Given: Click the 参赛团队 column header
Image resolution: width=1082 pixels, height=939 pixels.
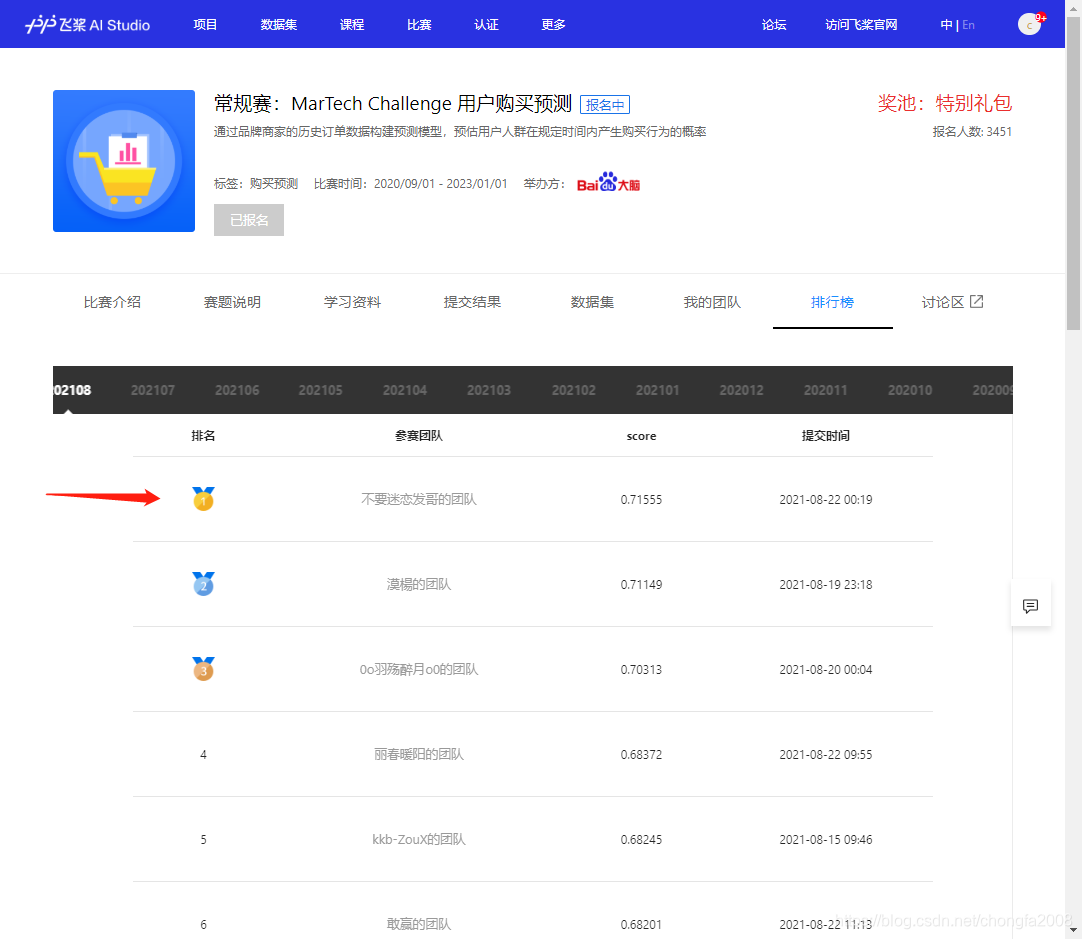Looking at the screenshot, I should (x=419, y=435).
